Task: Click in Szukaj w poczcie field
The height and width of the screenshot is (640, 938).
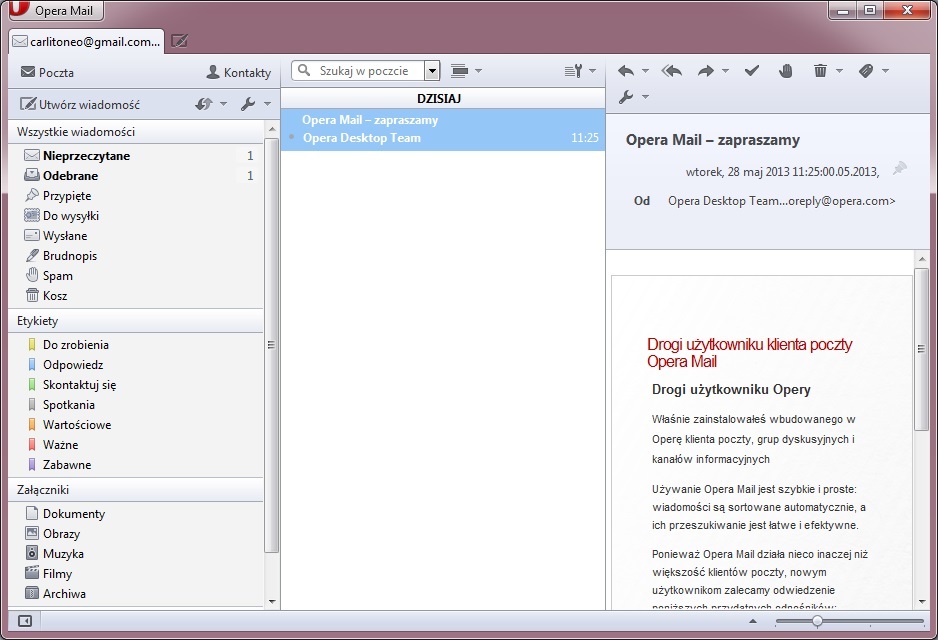Action: [x=364, y=71]
